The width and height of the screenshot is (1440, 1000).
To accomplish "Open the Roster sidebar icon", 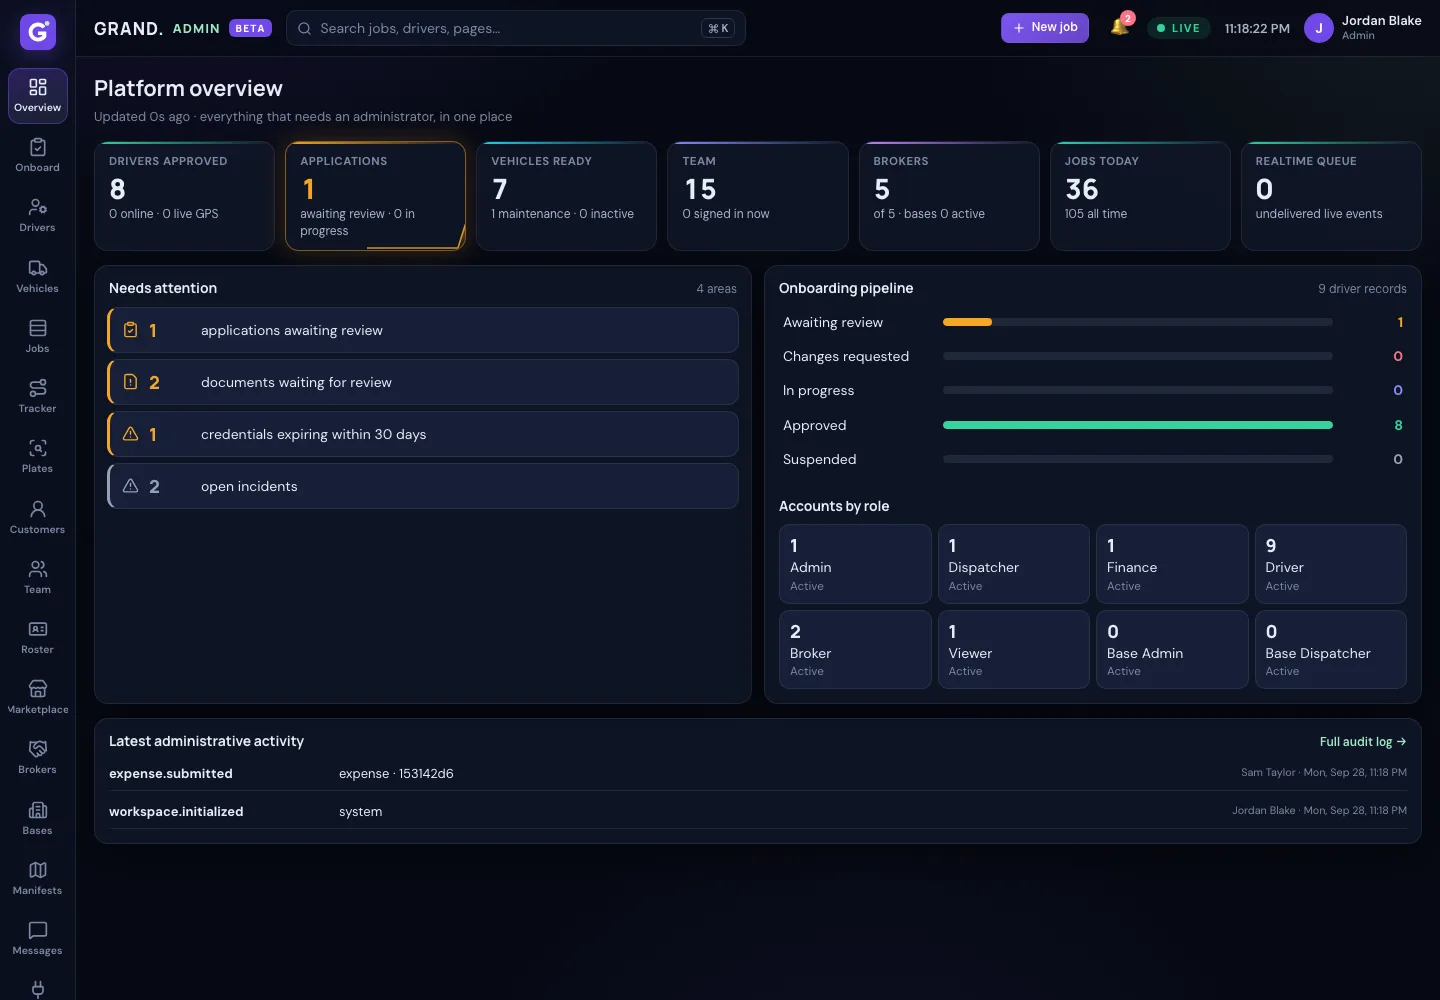I will [x=38, y=638].
